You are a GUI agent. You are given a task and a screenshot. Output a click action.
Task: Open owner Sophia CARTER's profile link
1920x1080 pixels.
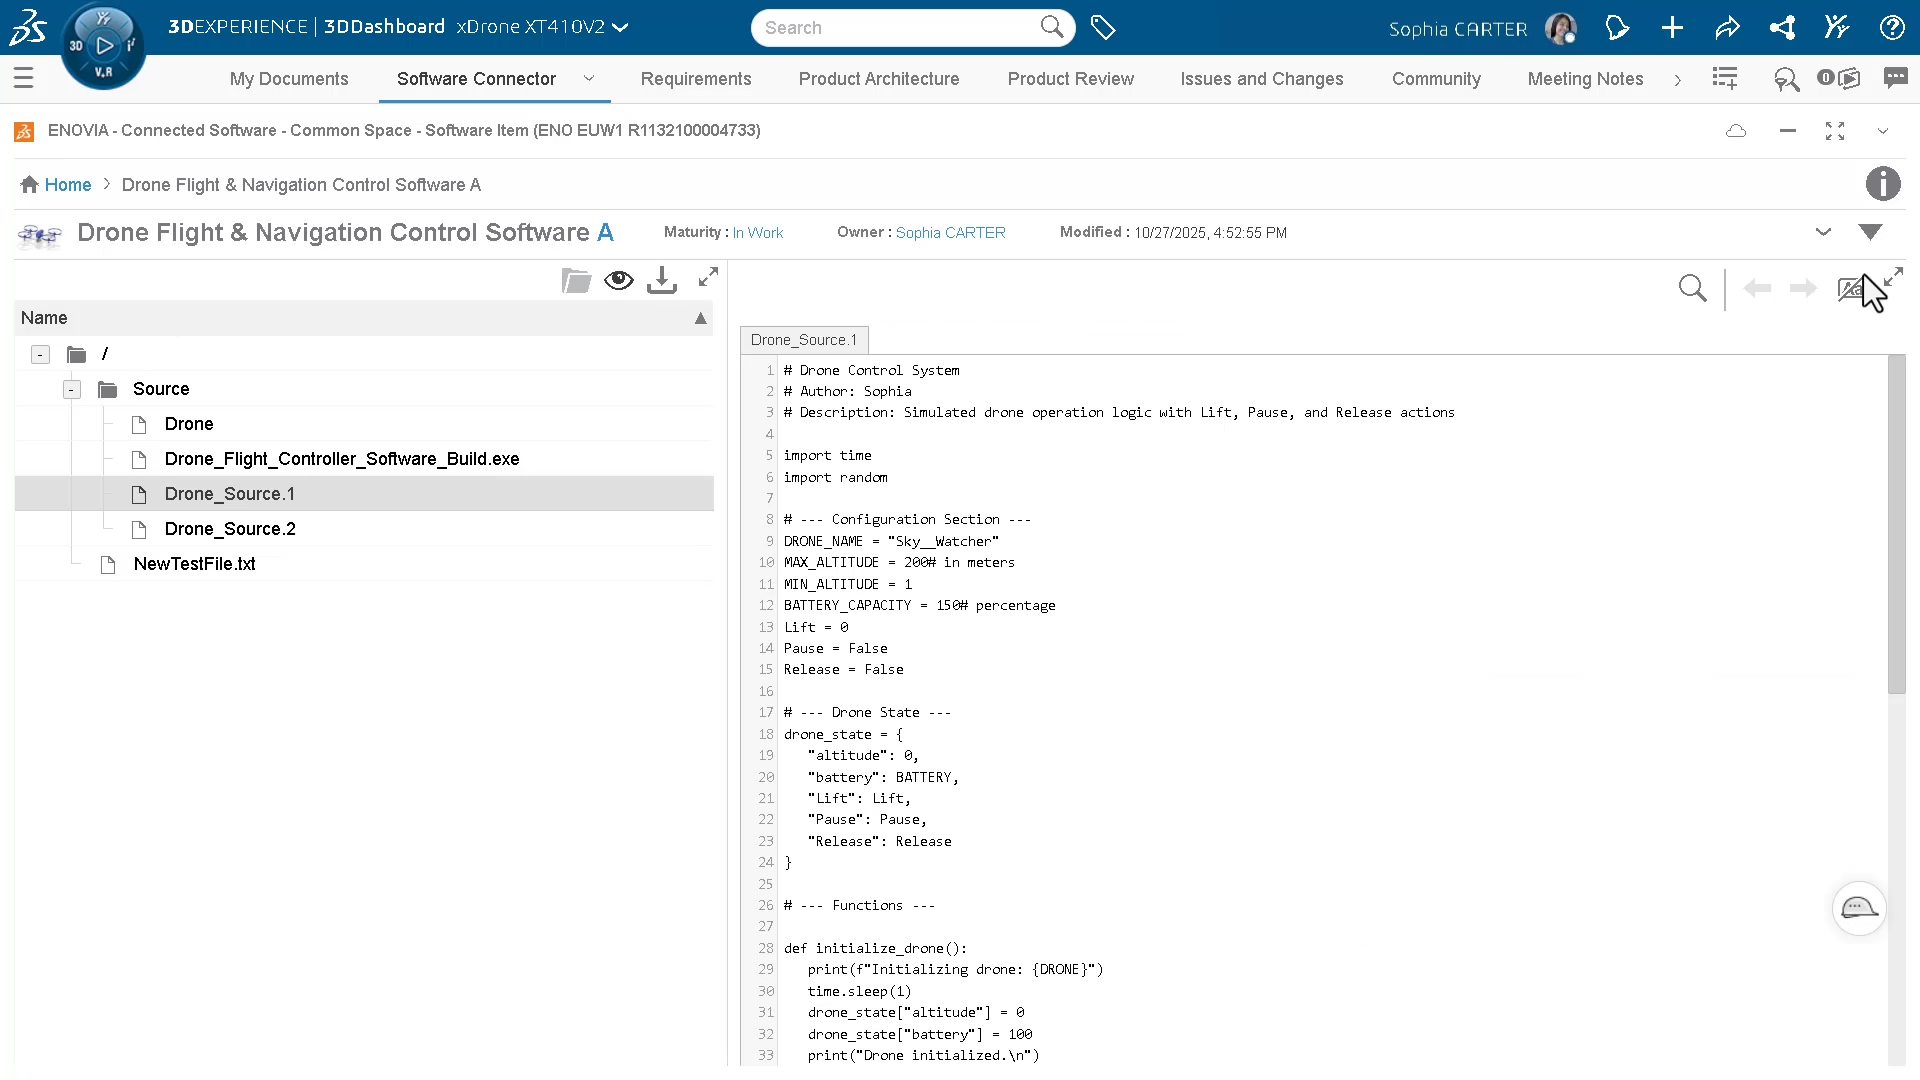950,233
